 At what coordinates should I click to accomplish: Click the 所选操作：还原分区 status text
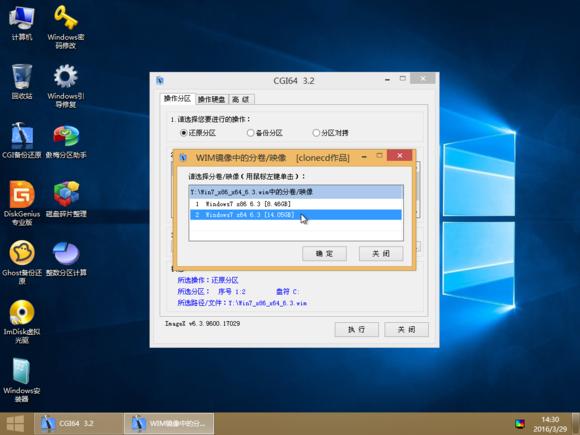tap(208, 280)
